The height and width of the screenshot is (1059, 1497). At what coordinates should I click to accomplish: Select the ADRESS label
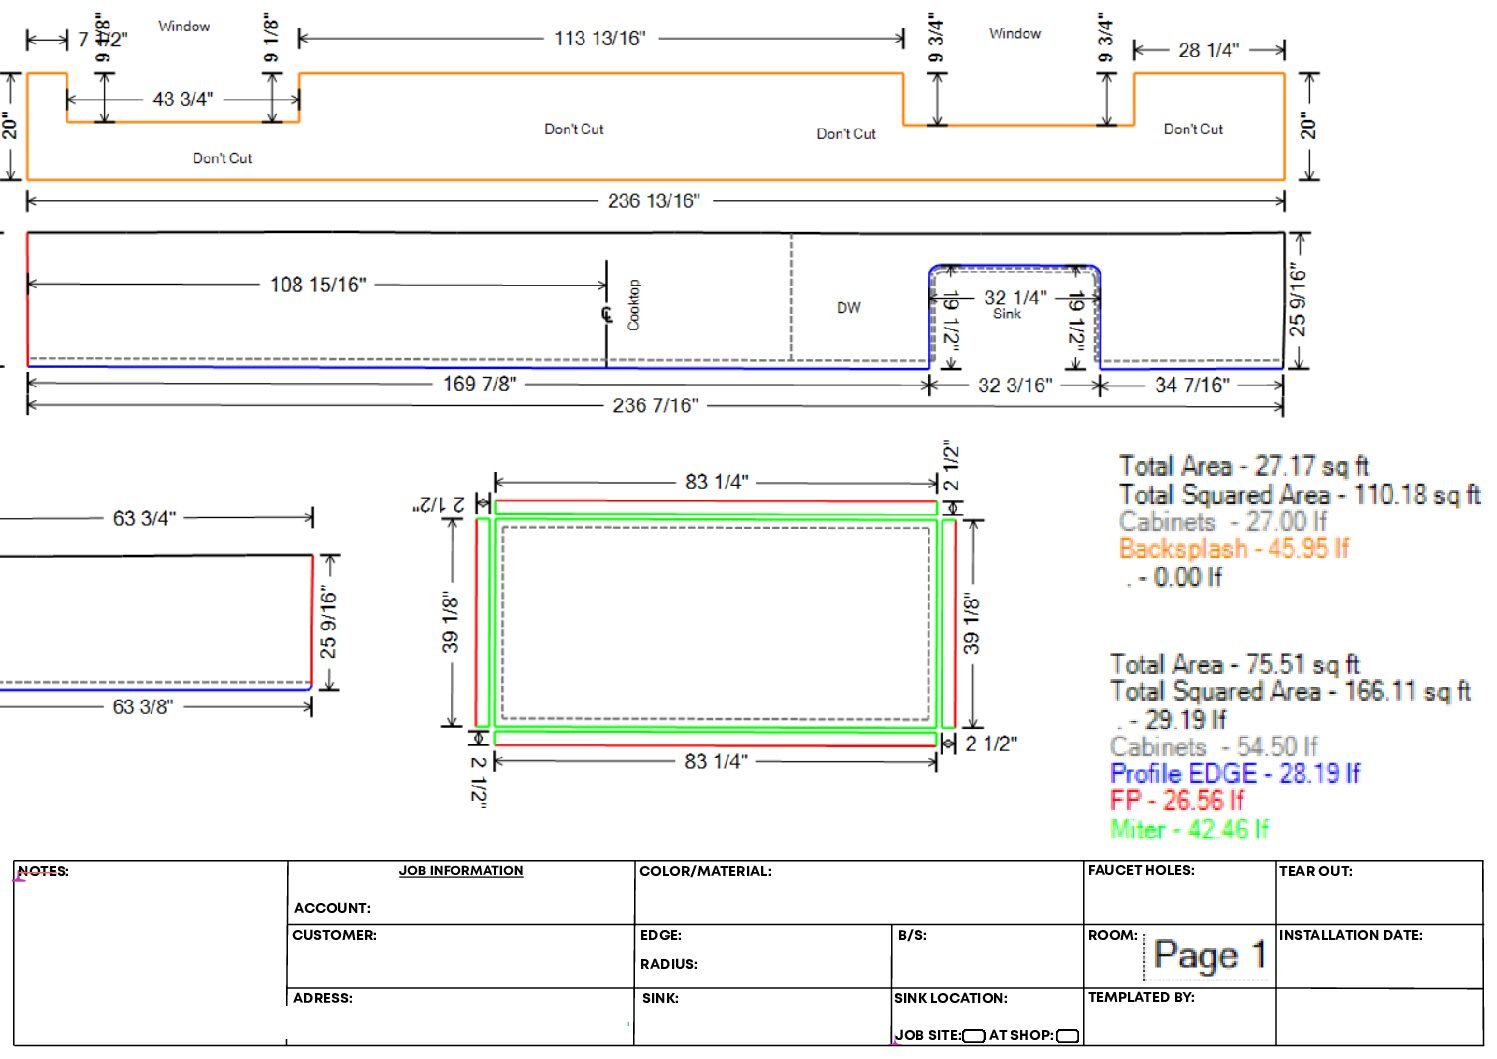(x=323, y=998)
